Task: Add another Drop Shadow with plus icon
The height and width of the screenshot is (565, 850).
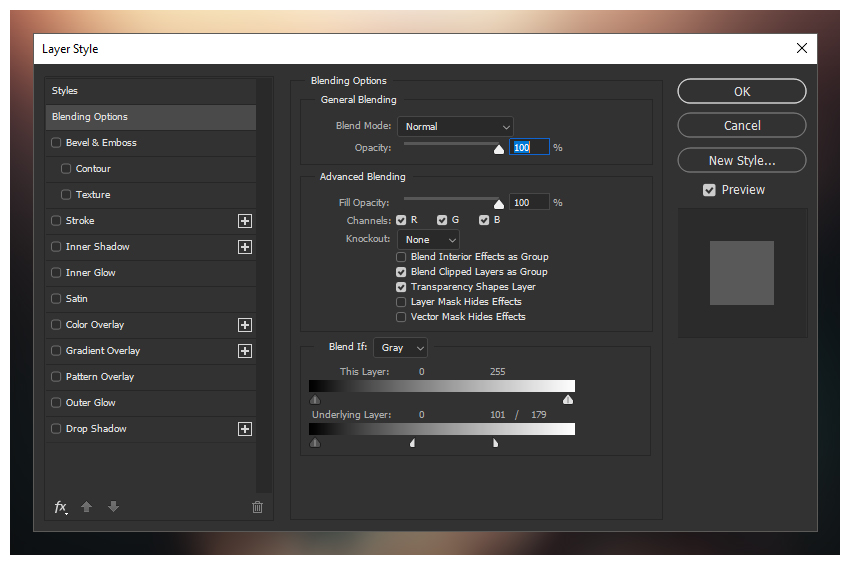Action: [245, 429]
